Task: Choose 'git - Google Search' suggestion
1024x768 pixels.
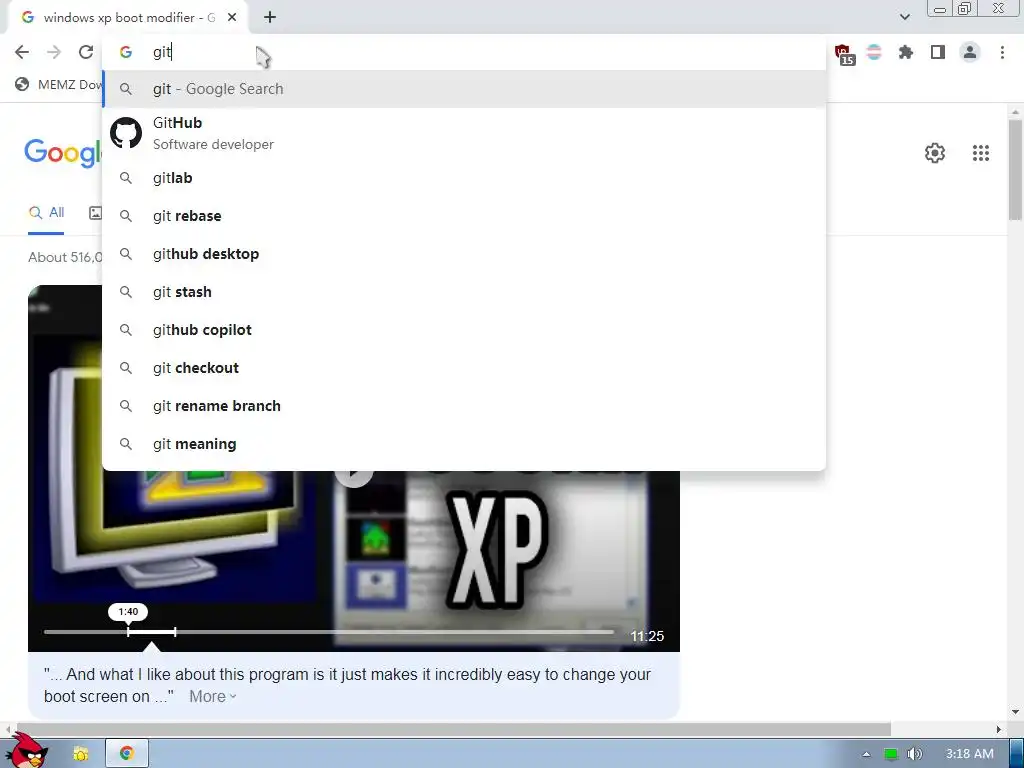Action: 464,89
